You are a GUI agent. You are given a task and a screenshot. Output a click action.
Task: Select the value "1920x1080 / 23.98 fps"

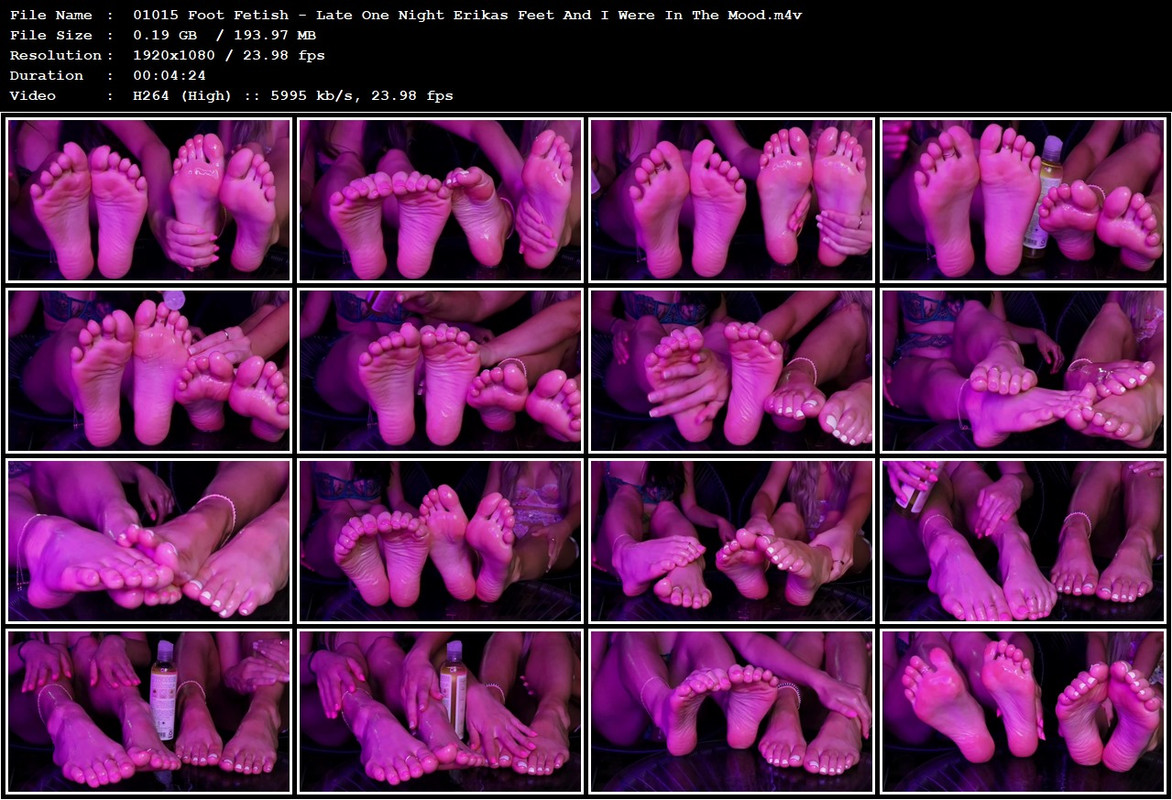[229, 55]
